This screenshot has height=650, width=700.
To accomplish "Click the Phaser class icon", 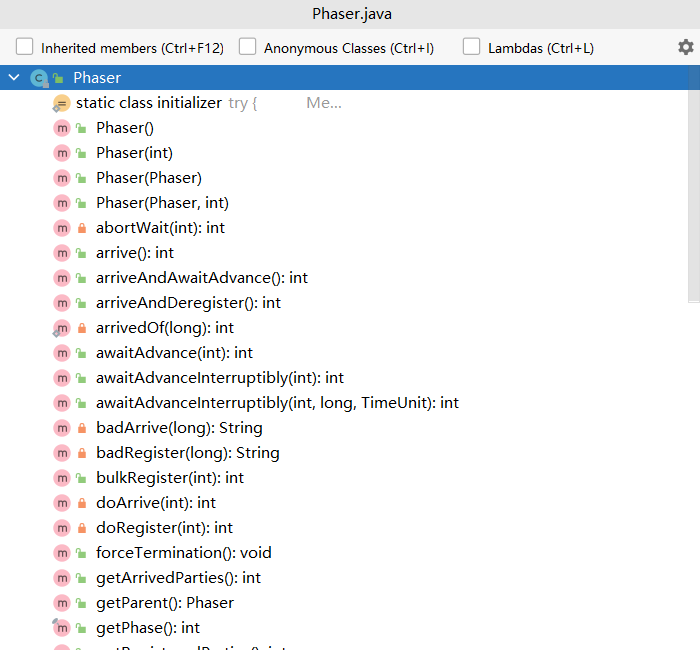I will tap(39, 78).
